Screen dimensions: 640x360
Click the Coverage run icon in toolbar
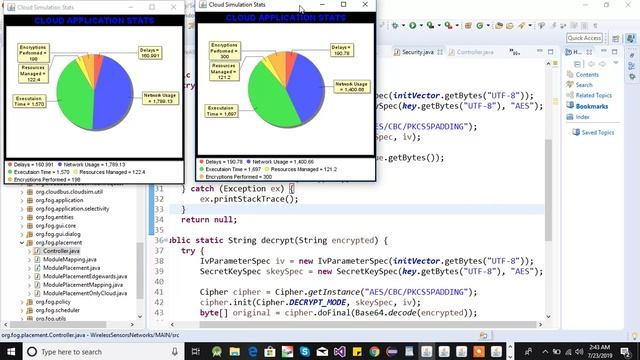[x=430, y=25]
